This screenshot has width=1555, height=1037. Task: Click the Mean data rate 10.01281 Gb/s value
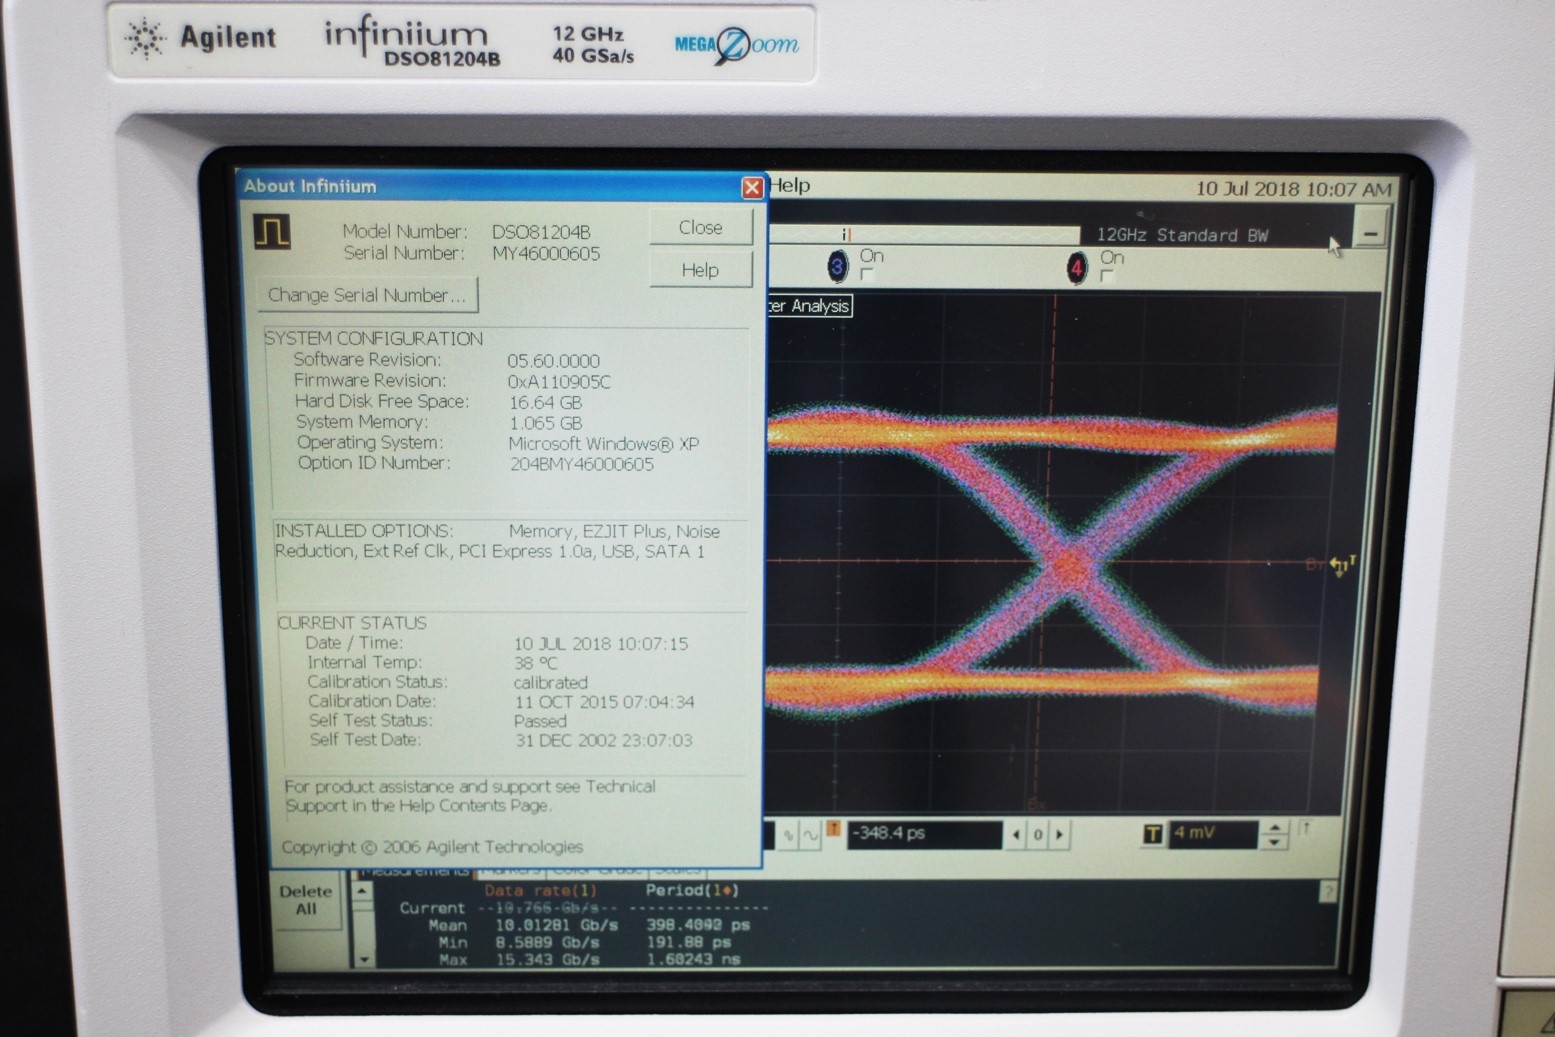click(x=556, y=925)
